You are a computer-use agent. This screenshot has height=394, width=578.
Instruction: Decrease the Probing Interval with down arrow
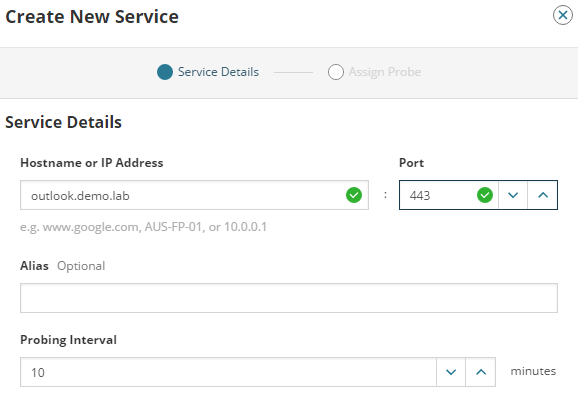(451, 372)
